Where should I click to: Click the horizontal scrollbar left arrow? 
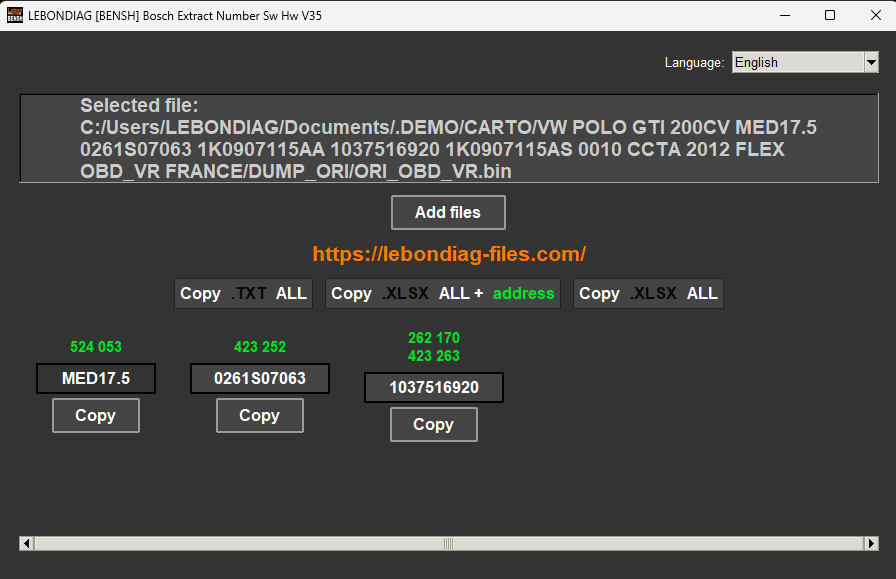tap(27, 543)
